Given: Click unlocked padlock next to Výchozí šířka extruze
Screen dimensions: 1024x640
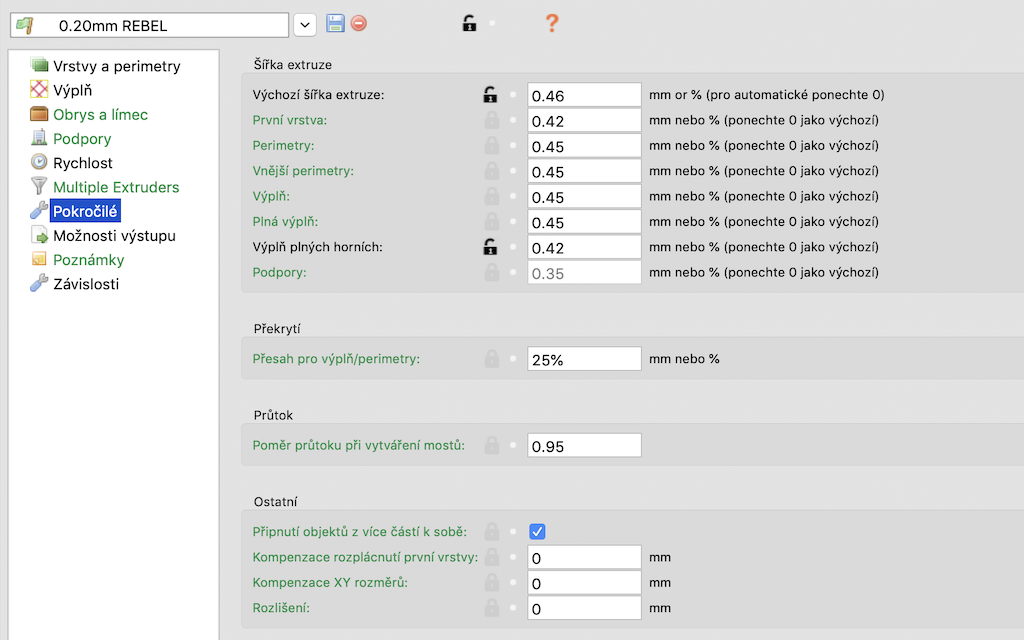Looking at the screenshot, I should (x=490, y=96).
